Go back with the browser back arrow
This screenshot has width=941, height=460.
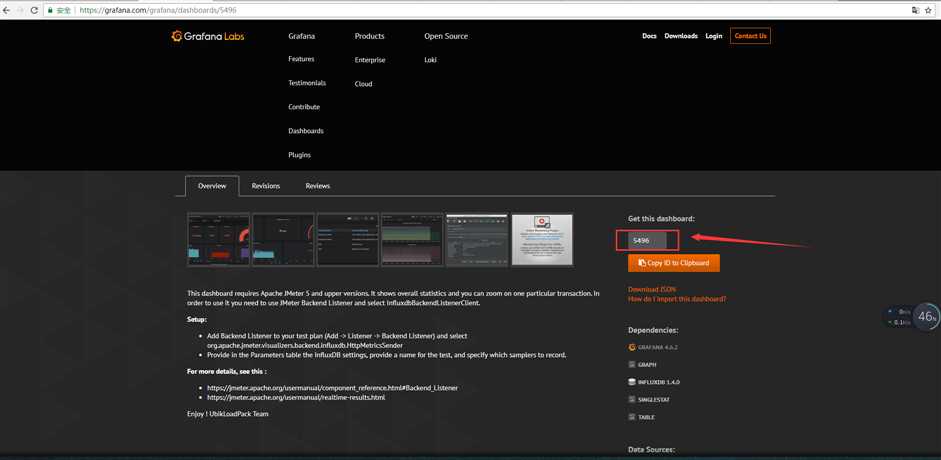[7, 10]
